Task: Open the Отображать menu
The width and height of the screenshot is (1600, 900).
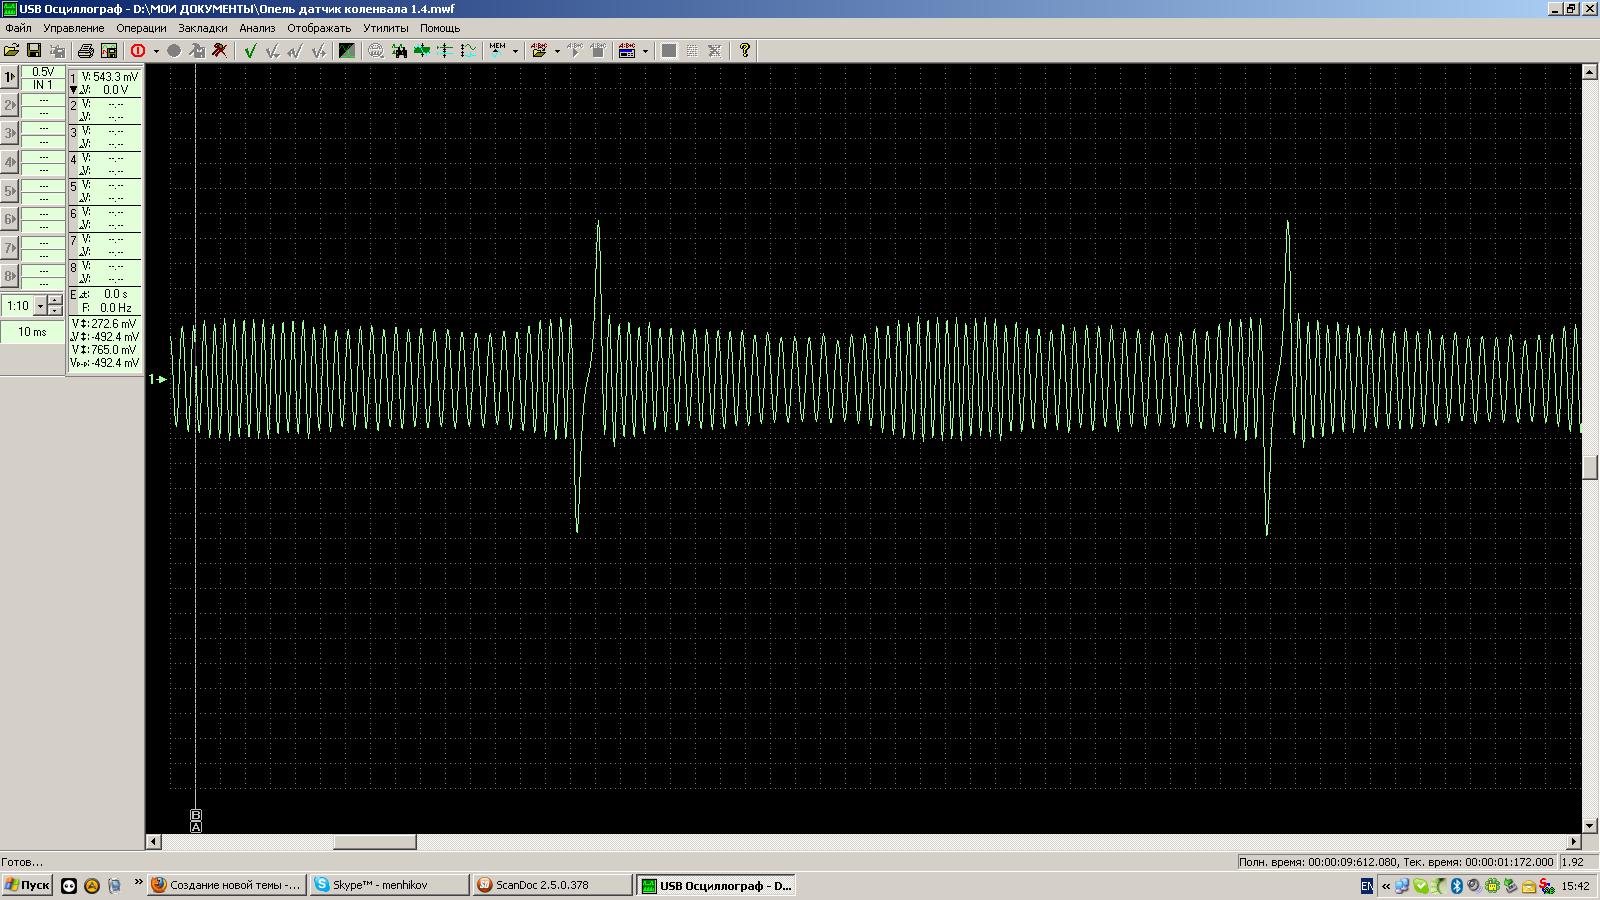Action: coord(319,28)
